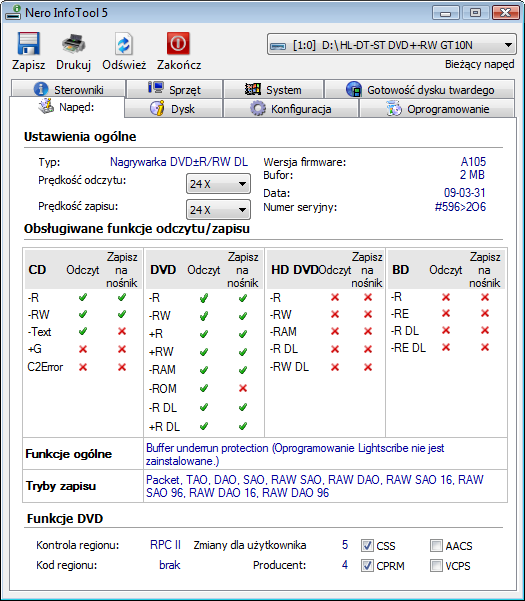
Task: Switch to the Sprzęt tab
Action: pyautogui.click(x=174, y=89)
